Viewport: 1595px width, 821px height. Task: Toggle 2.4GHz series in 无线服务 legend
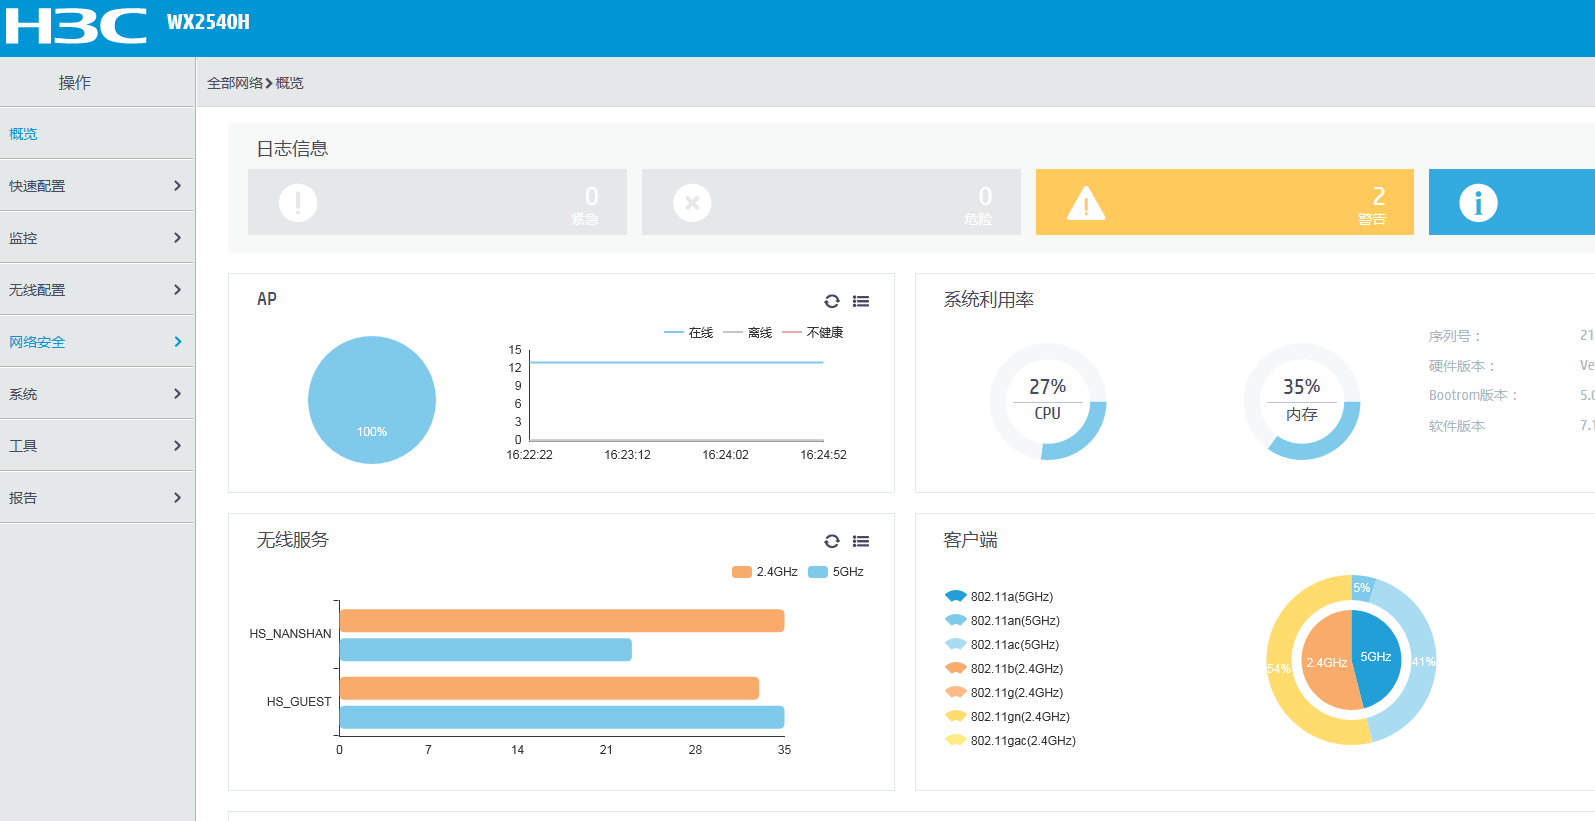(x=765, y=572)
